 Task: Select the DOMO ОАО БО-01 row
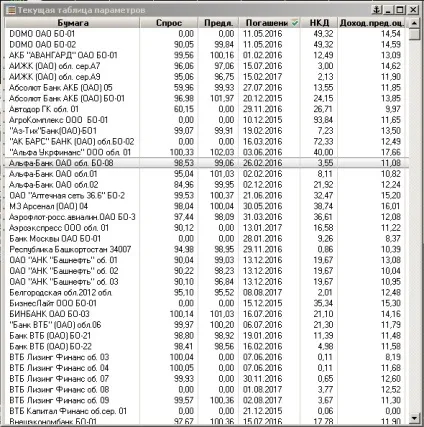tap(206, 34)
